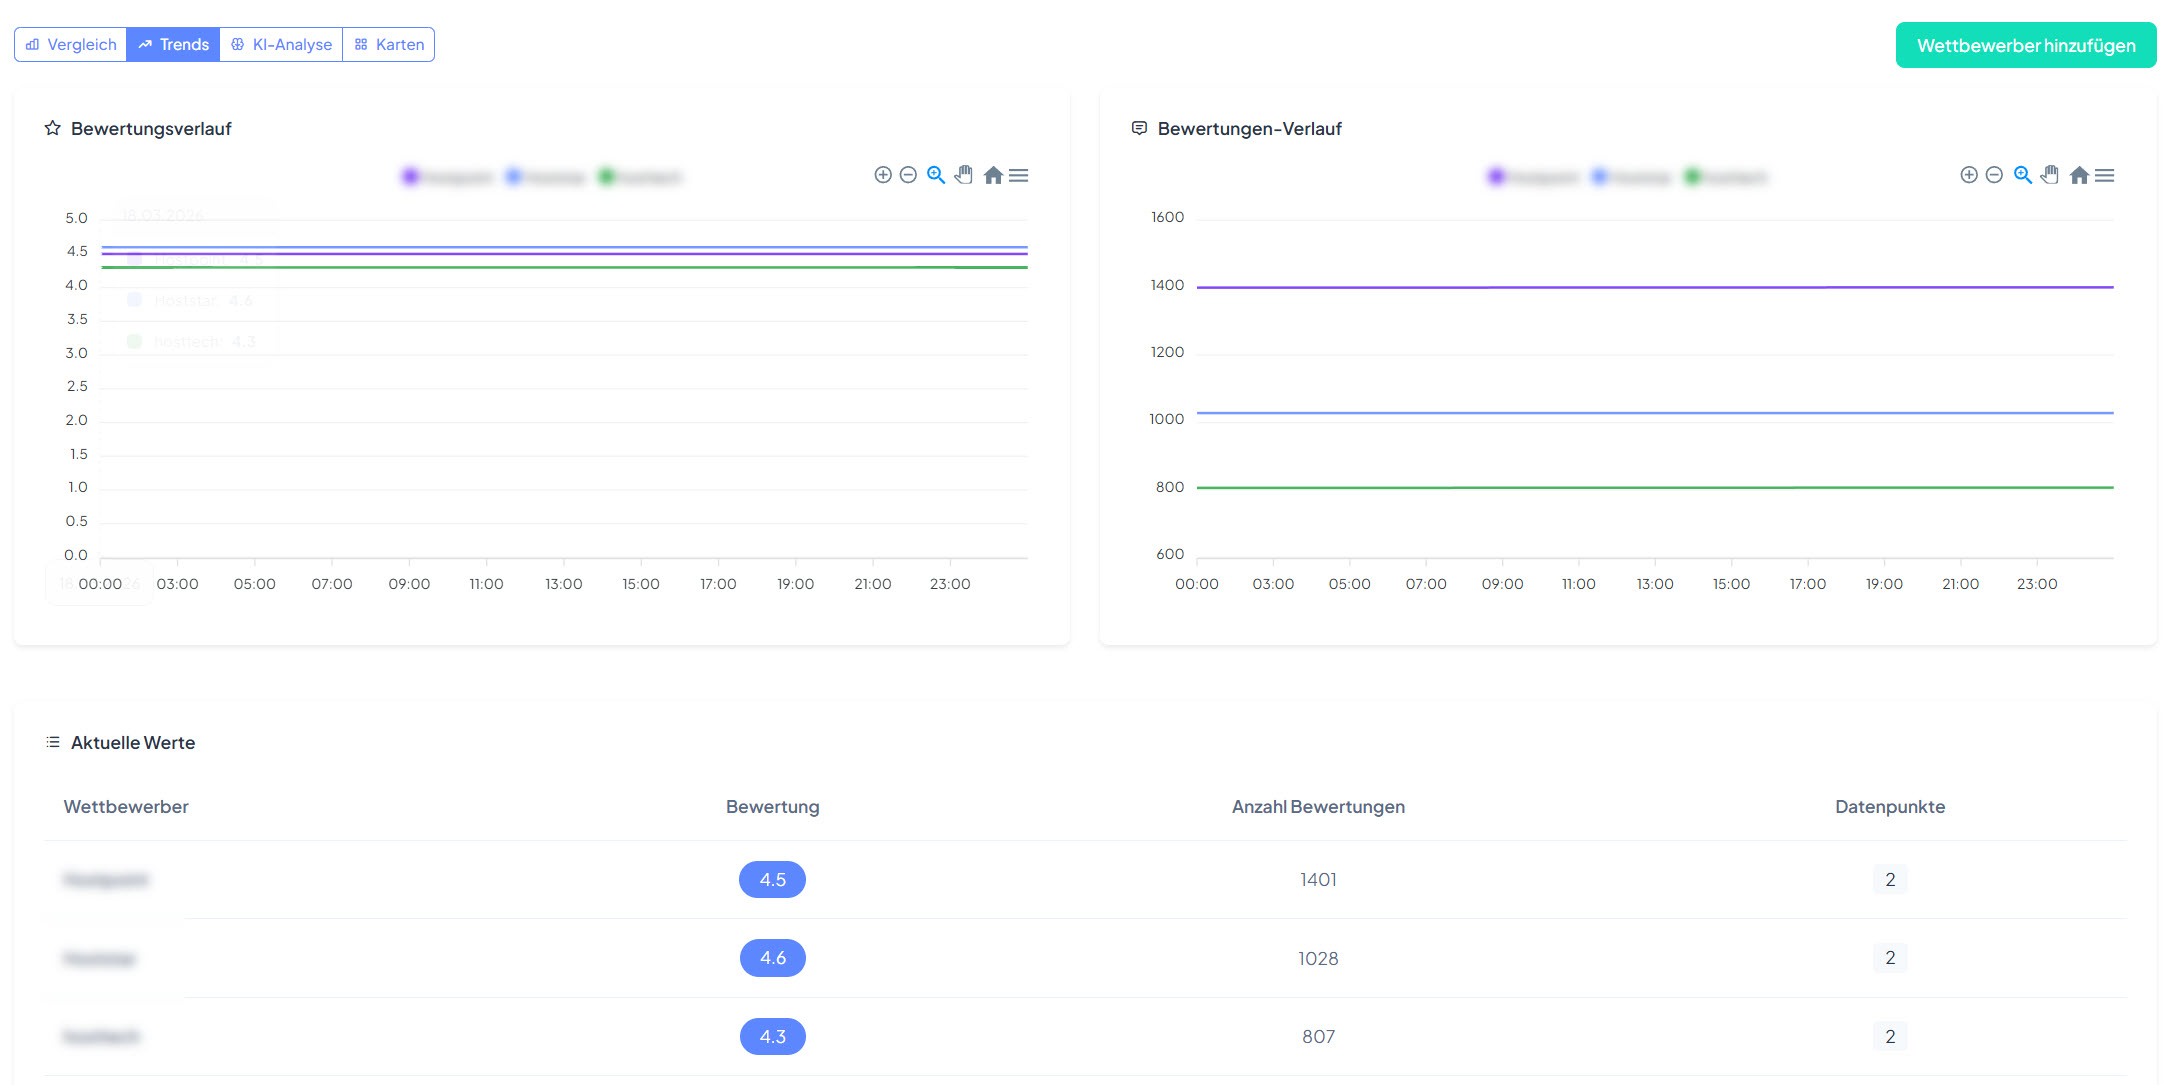Toggle green legend series in Bewertungen-Verlauf chart
This screenshot has width=2169, height=1085.
tap(1726, 177)
